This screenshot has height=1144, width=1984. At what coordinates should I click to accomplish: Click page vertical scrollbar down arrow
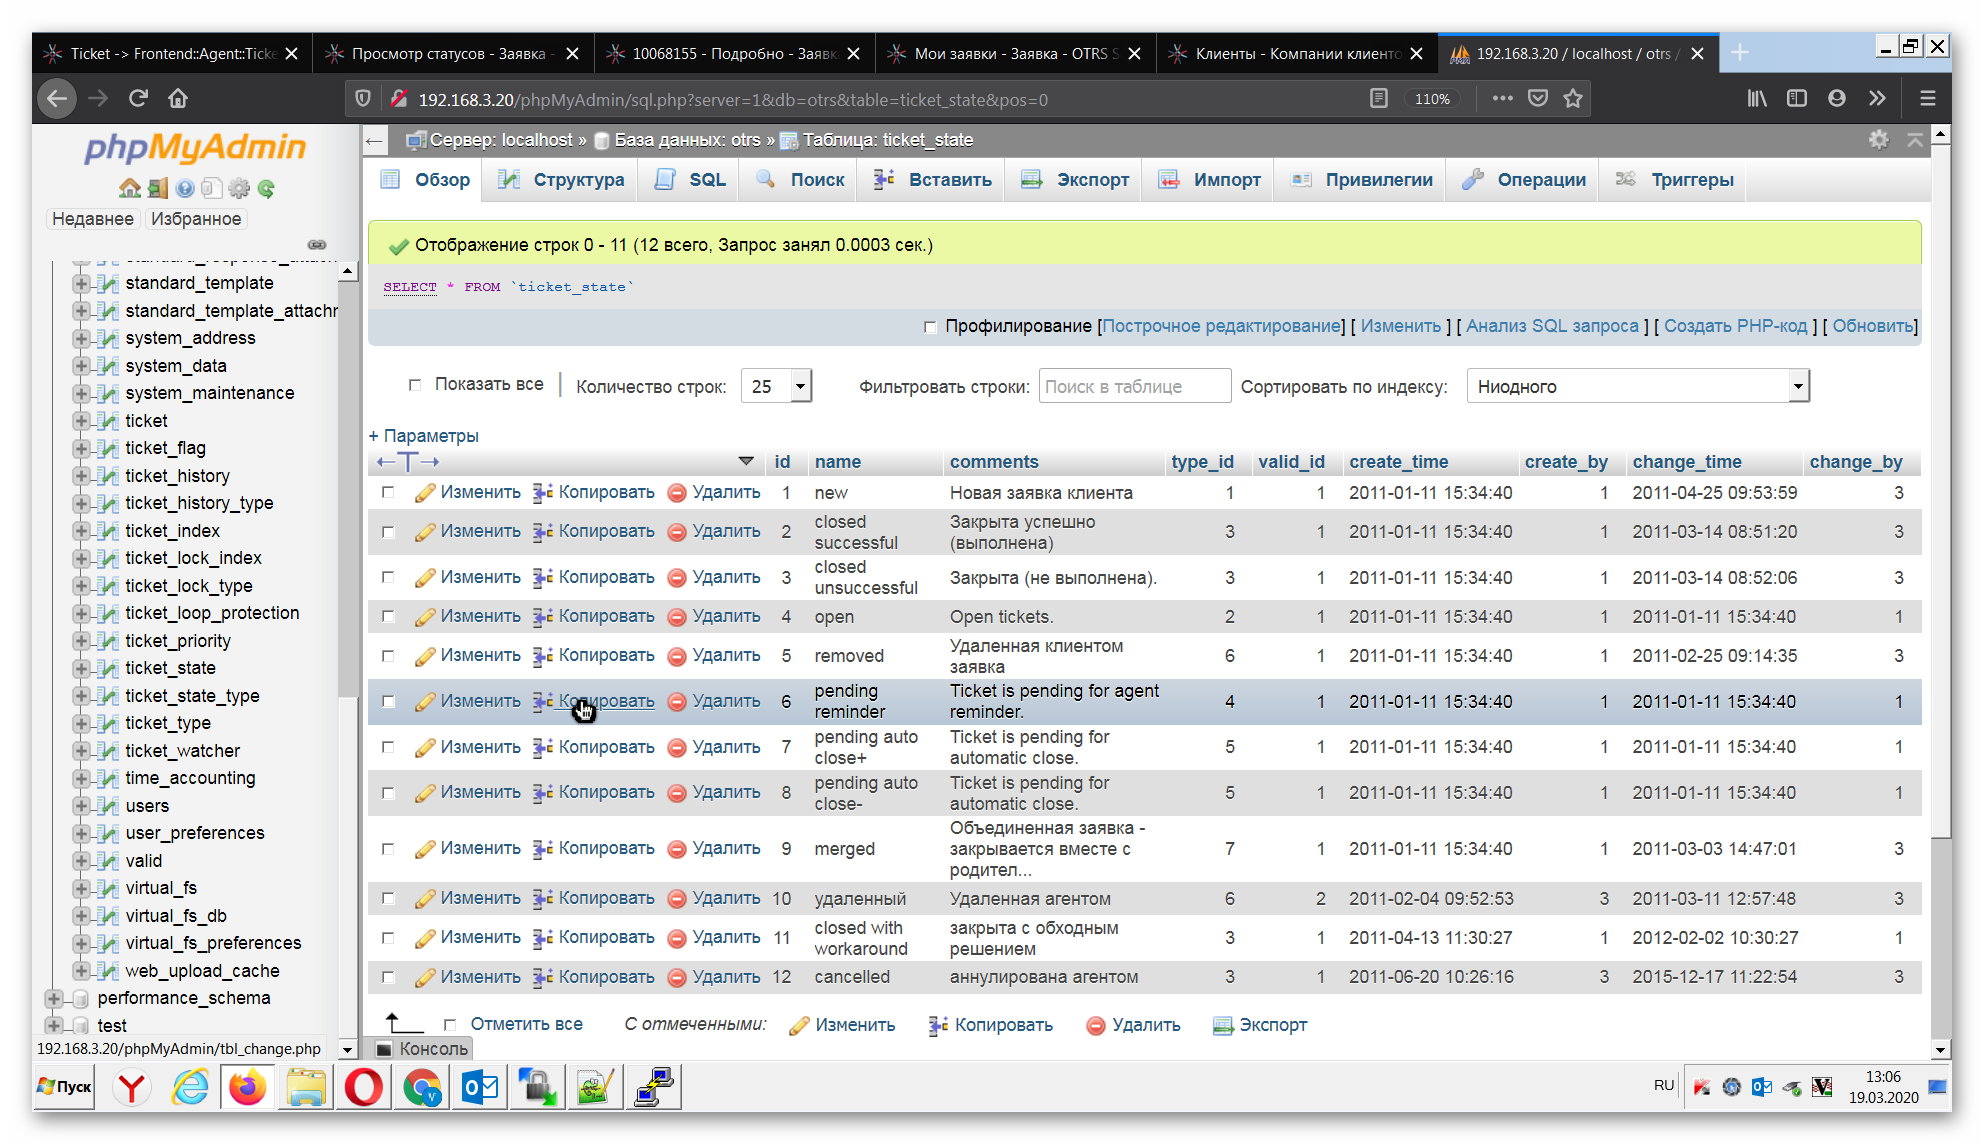(1940, 1050)
